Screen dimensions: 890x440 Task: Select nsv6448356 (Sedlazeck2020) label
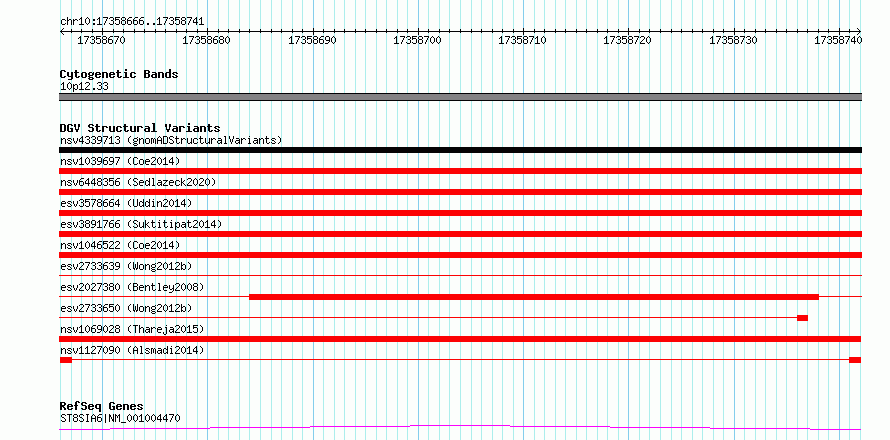pos(138,182)
